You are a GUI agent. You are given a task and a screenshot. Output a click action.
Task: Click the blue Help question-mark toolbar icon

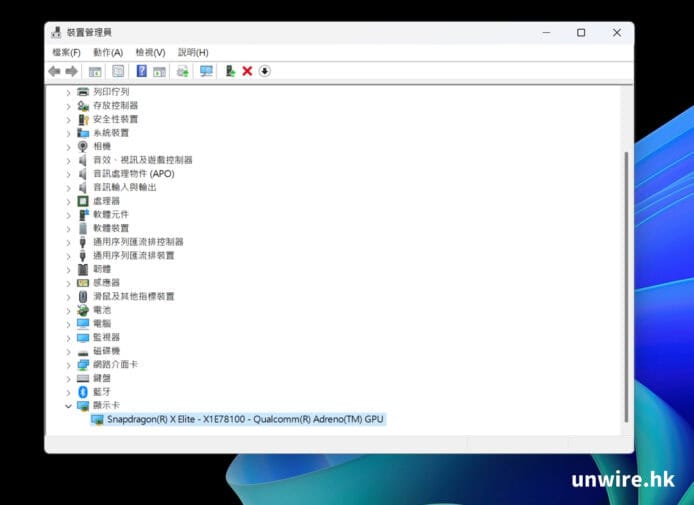click(142, 71)
